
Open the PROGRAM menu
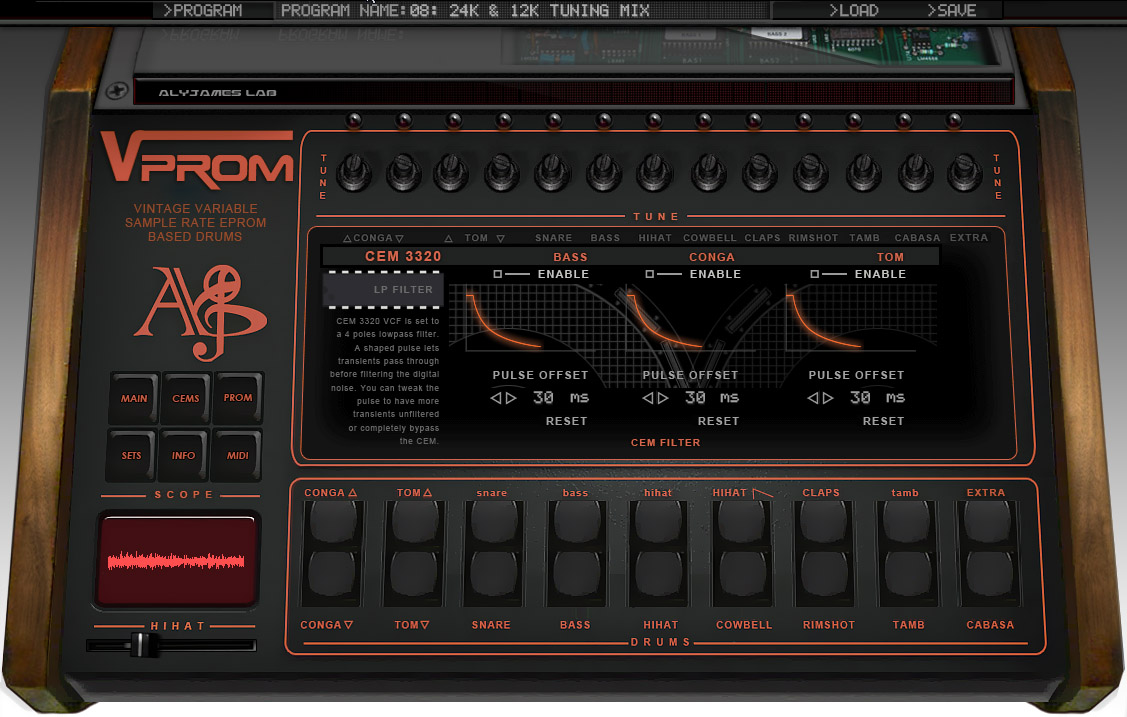tap(210, 10)
